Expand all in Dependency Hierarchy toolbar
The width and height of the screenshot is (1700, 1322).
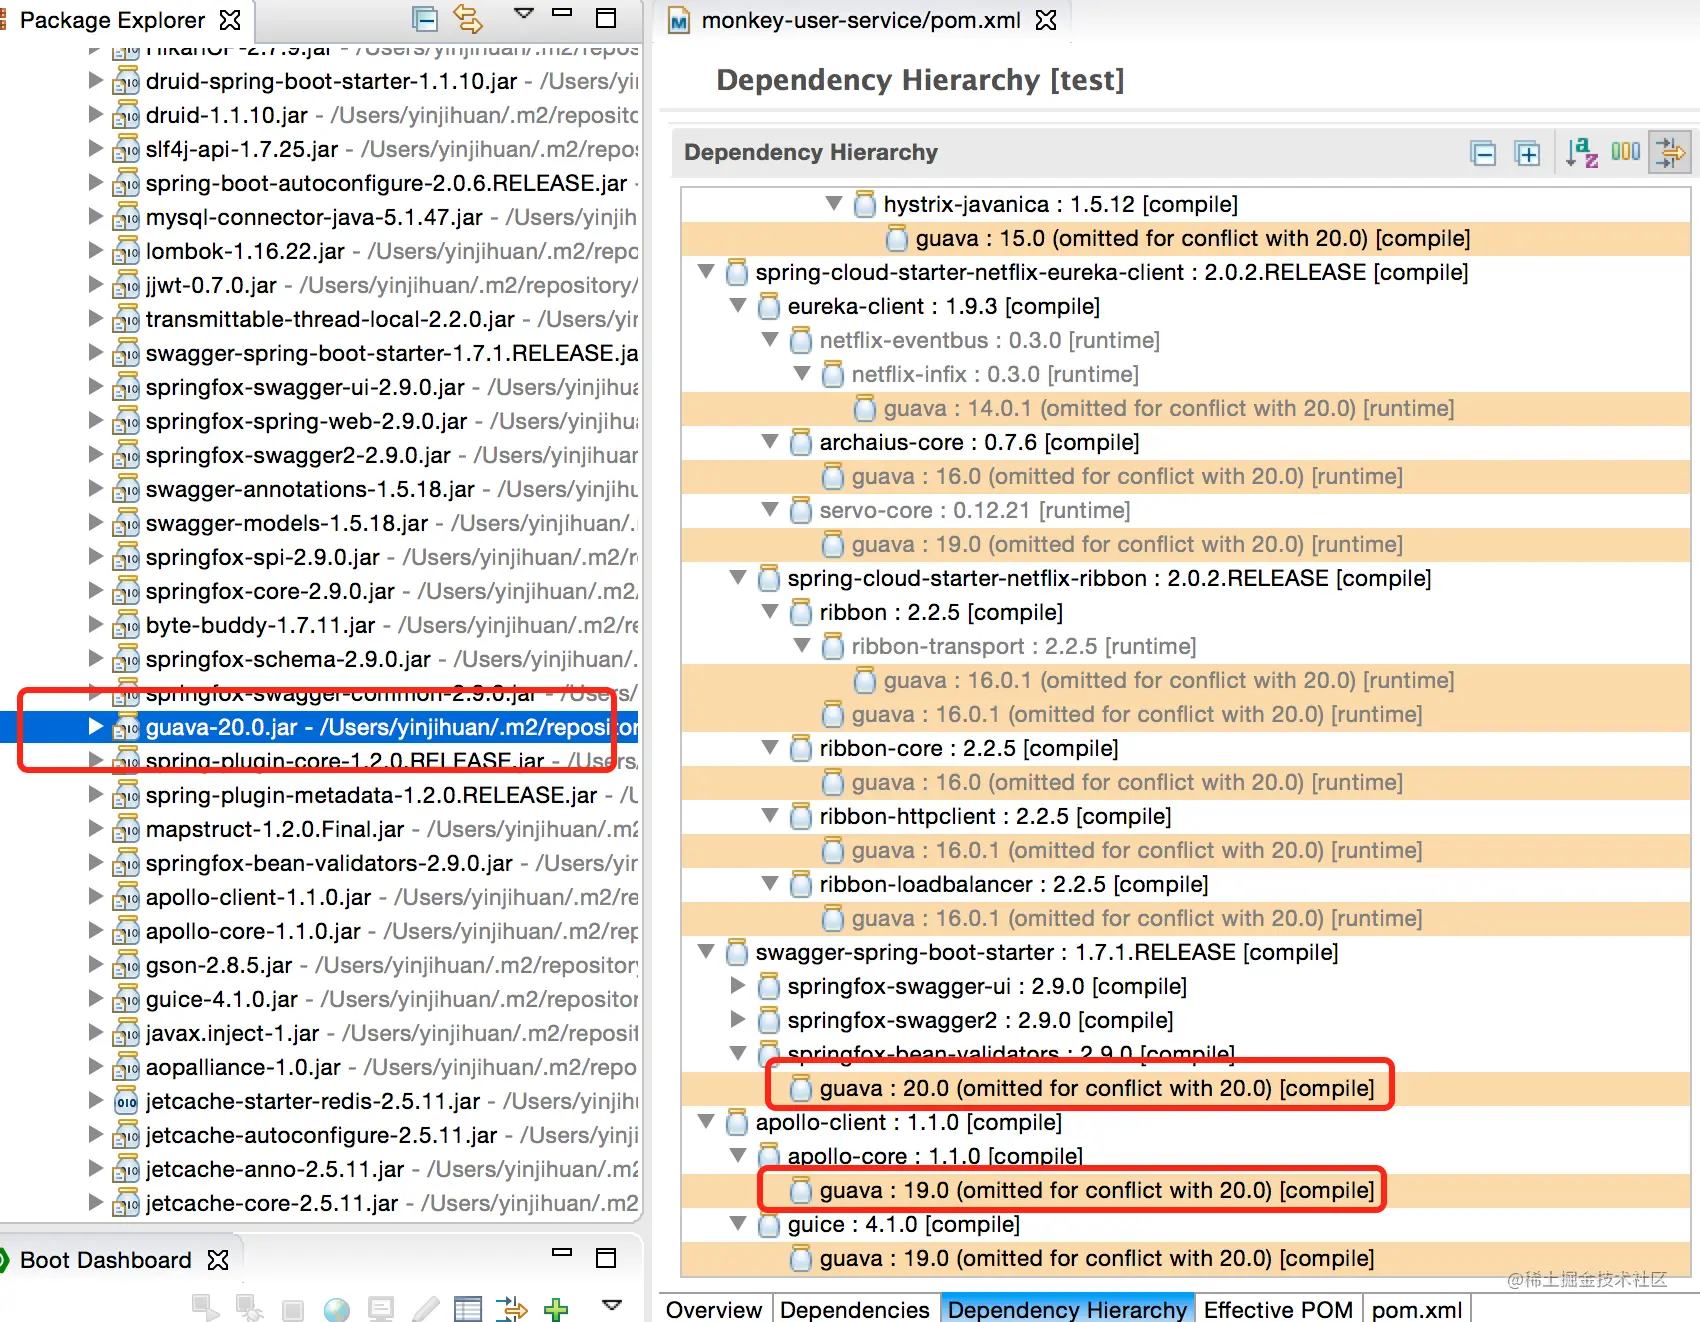(x=1527, y=153)
